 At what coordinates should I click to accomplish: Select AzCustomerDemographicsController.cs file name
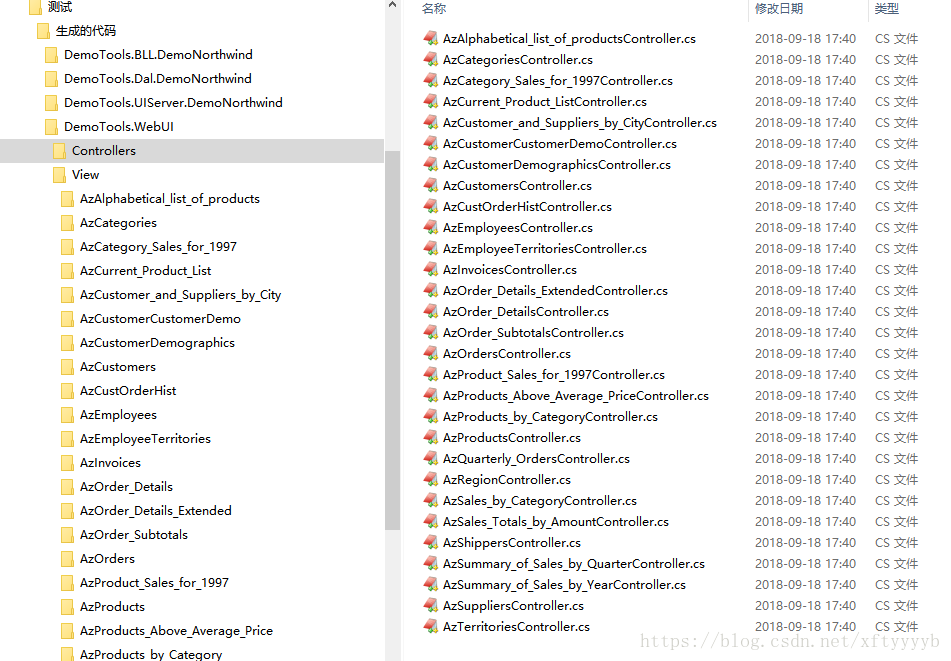tap(557, 165)
